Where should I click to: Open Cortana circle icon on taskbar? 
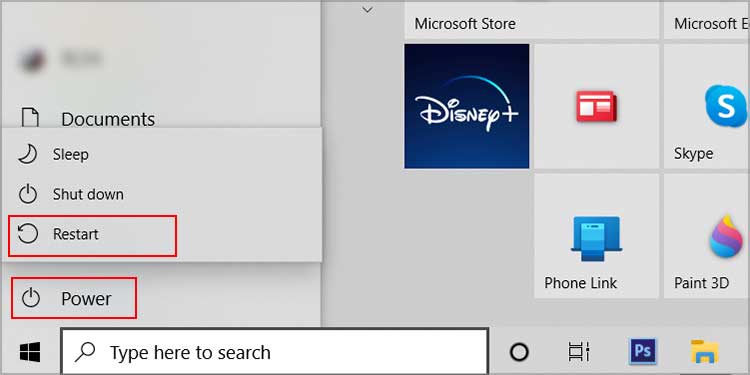[x=519, y=353]
